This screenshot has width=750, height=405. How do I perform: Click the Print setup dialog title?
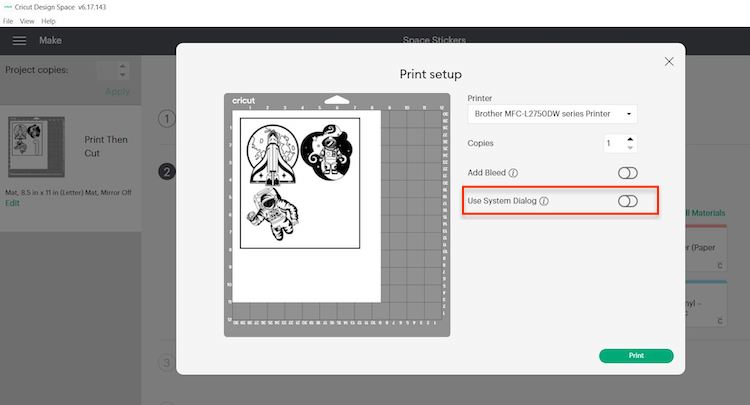click(x=430, y=75)
